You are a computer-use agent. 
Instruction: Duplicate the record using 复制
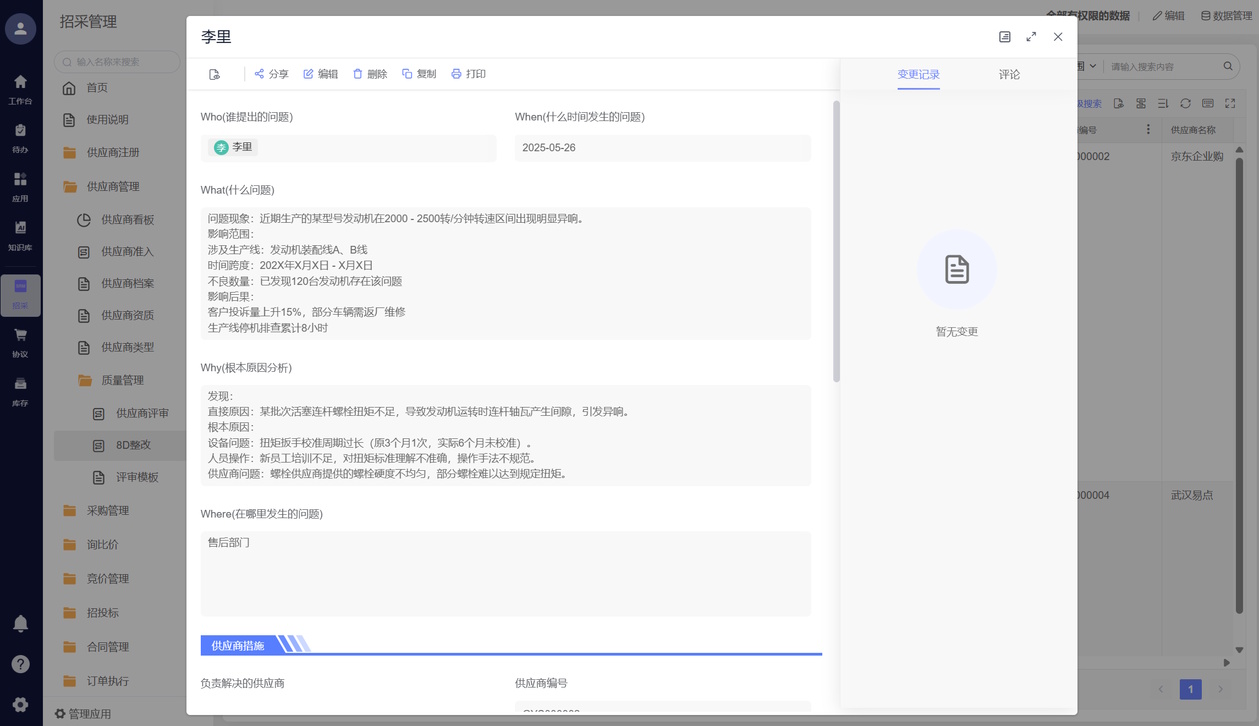point(418,74)
